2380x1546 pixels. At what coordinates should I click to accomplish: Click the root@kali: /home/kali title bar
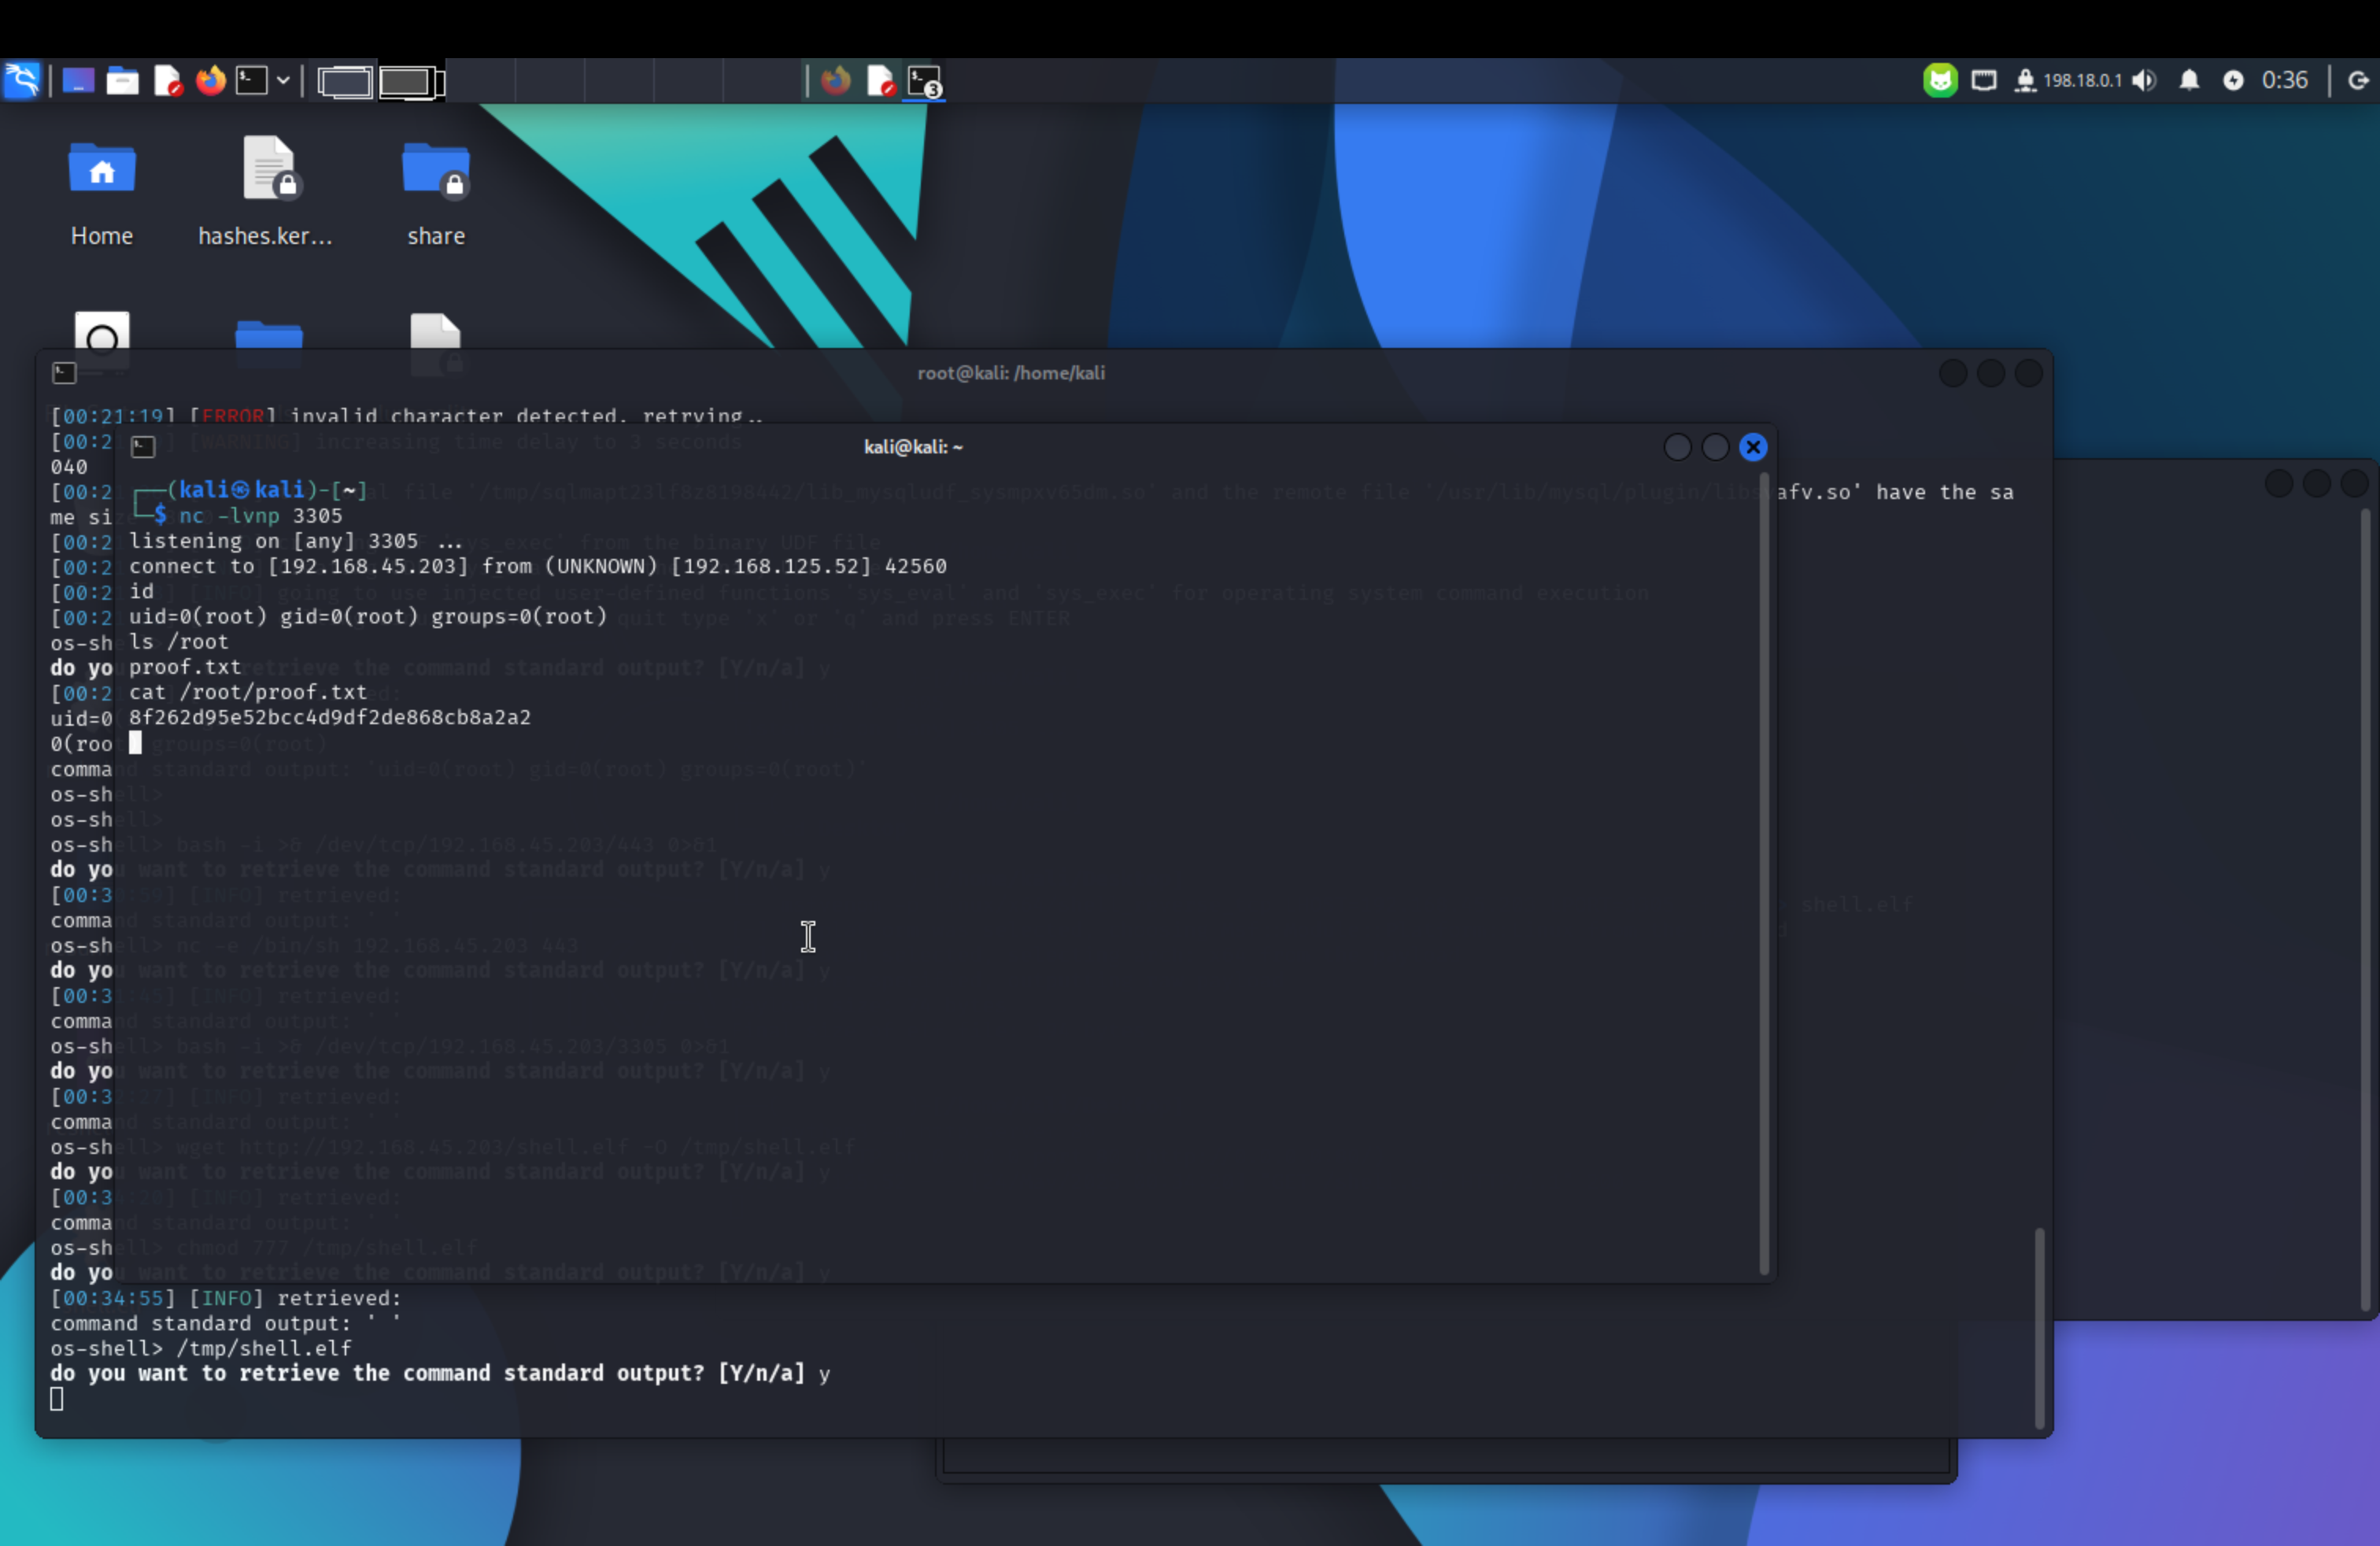tap(1011, 373)
